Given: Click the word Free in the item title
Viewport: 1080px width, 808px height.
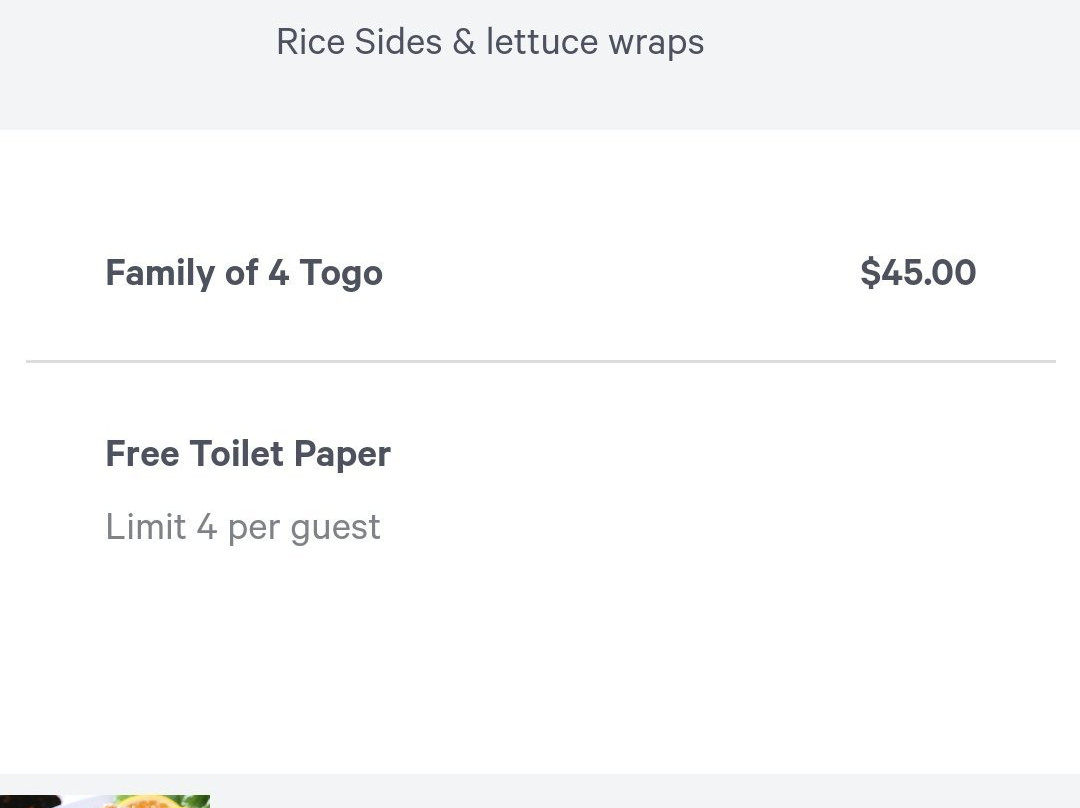Looking at the screenshot, I should pos(142,454).
